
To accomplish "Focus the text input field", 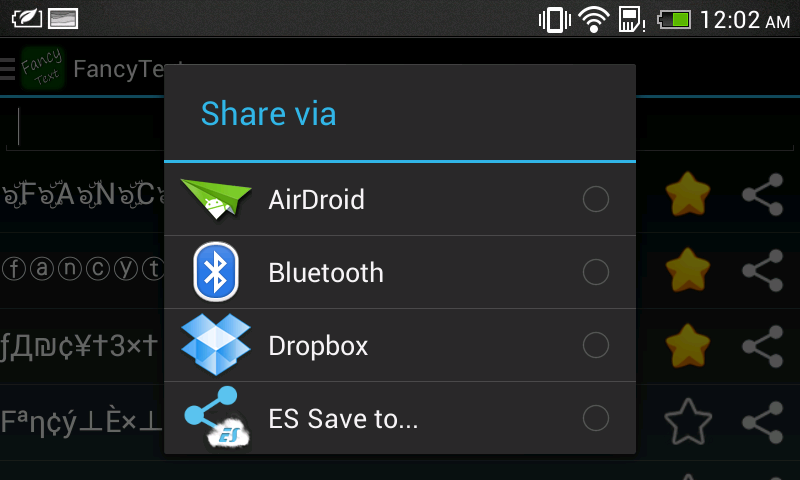I will point(84,127).
